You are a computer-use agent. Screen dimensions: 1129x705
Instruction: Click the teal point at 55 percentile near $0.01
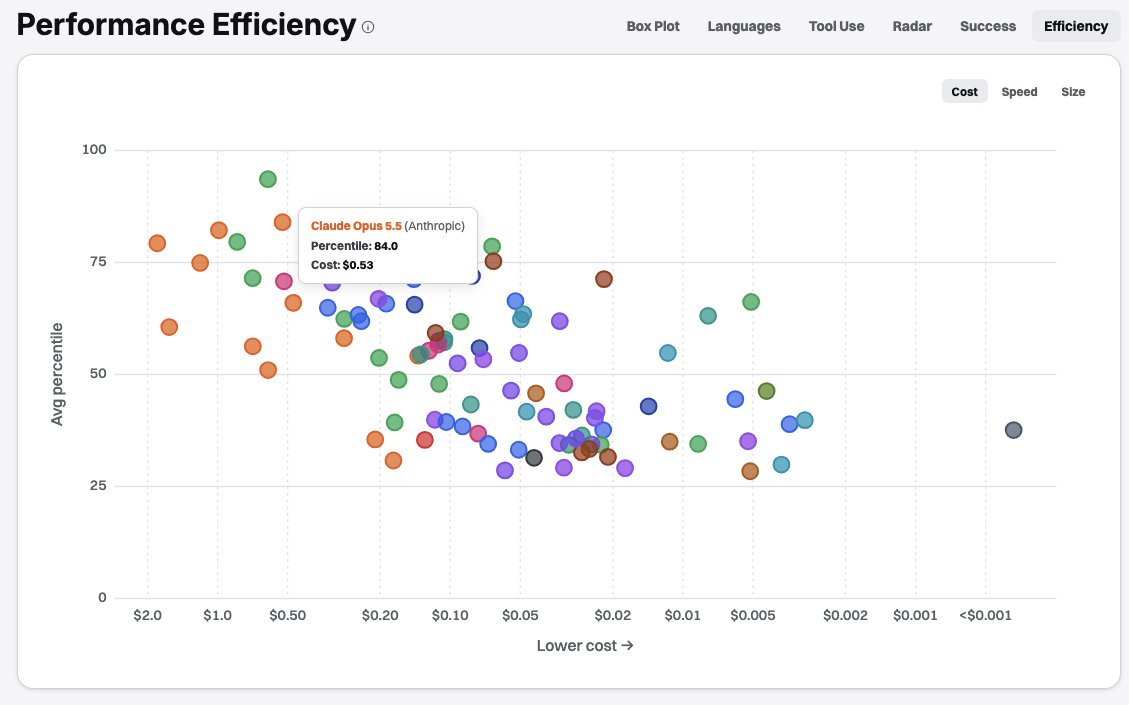(667, 353)
